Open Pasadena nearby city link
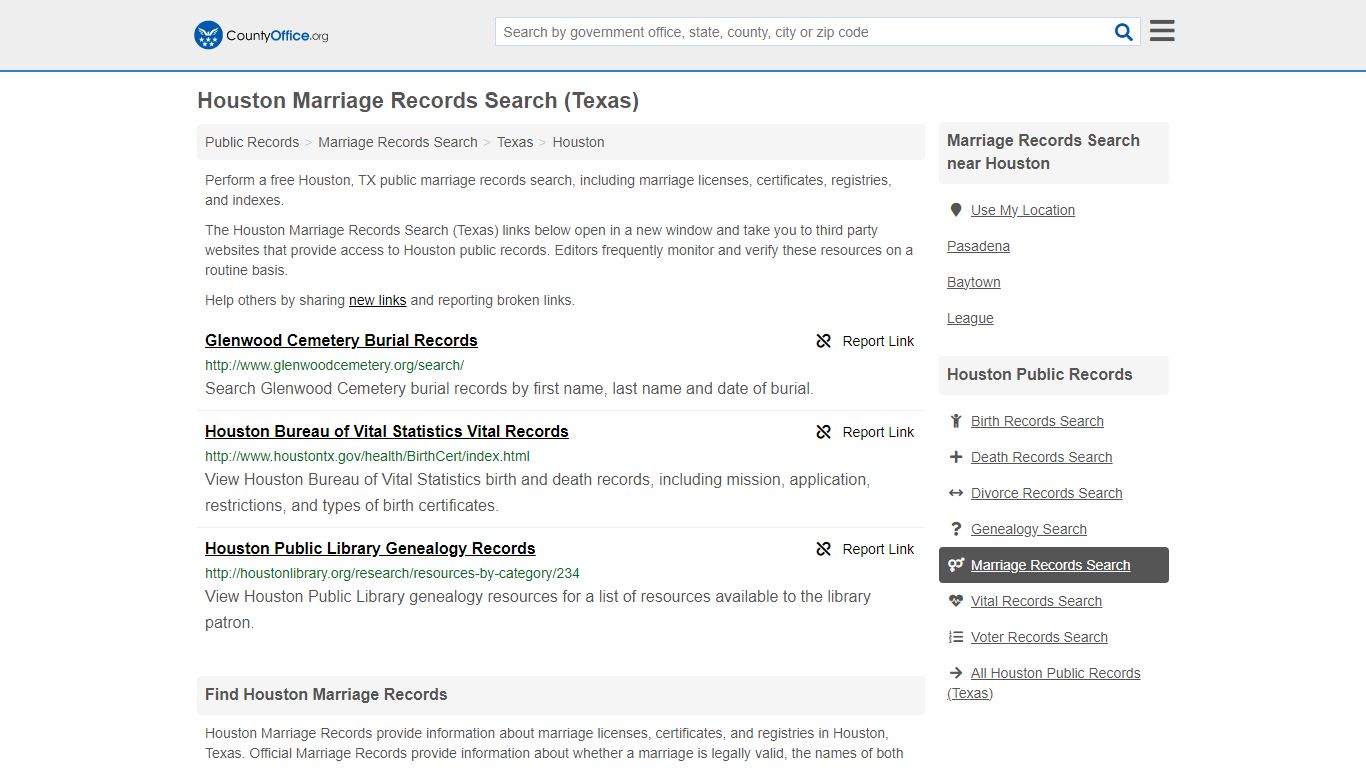 pyautogui.click(x=978, y=246)
